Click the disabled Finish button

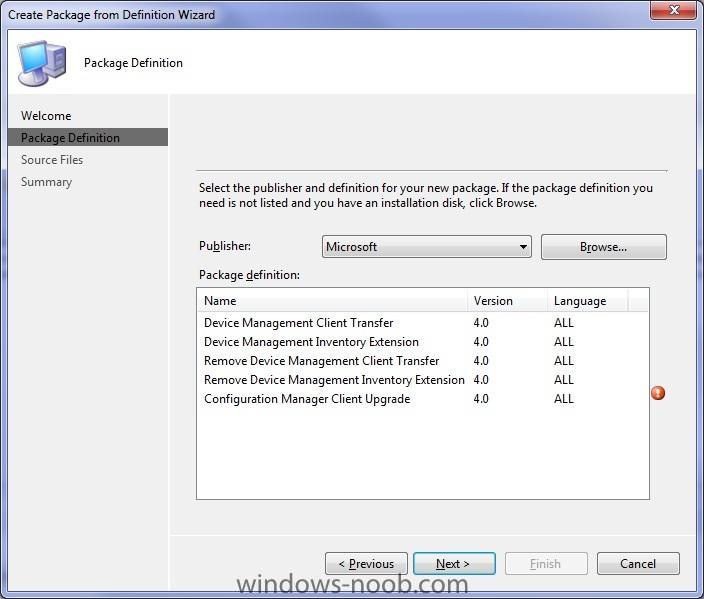coord(546,564)
